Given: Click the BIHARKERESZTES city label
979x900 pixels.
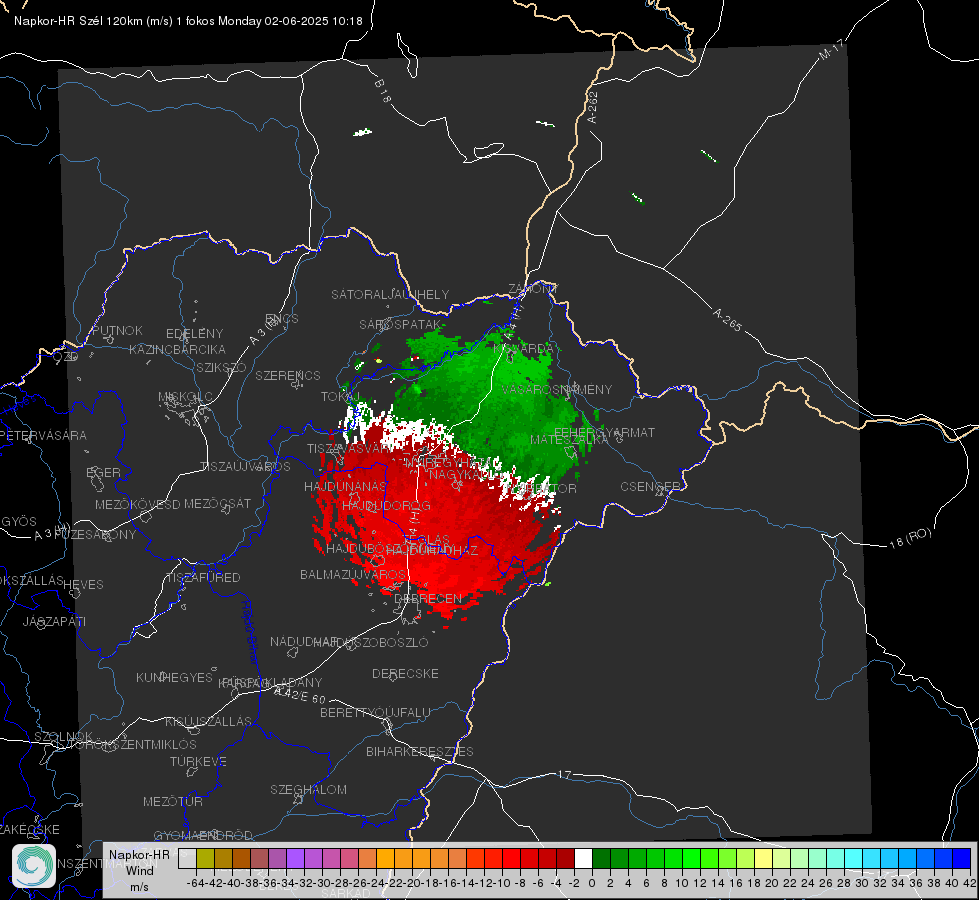Looking at the screenshot, I should 420,751.
